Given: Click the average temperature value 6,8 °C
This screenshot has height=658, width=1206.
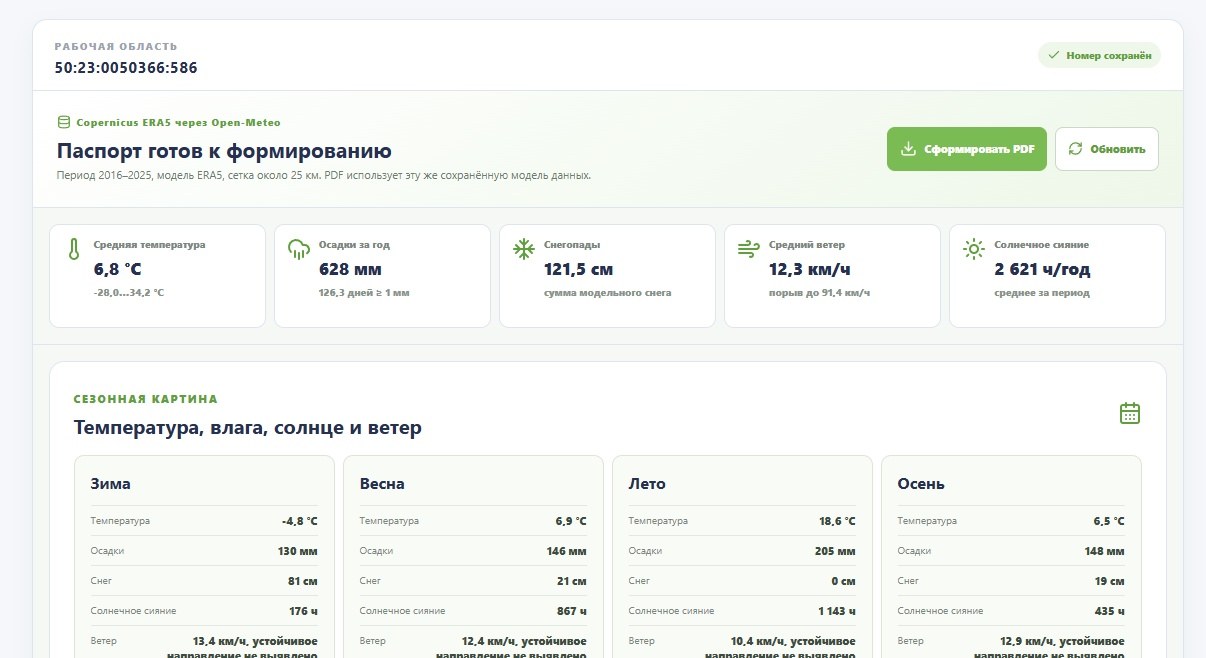Looking at the screenshot, I should [118, 269].
